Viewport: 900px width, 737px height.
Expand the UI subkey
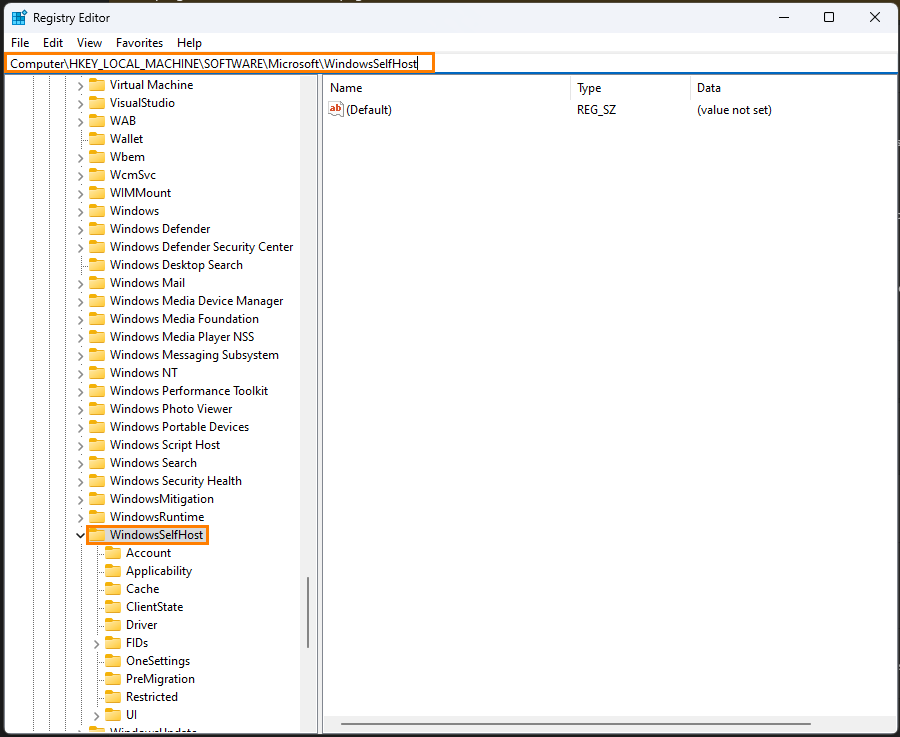tap(96, 716)
